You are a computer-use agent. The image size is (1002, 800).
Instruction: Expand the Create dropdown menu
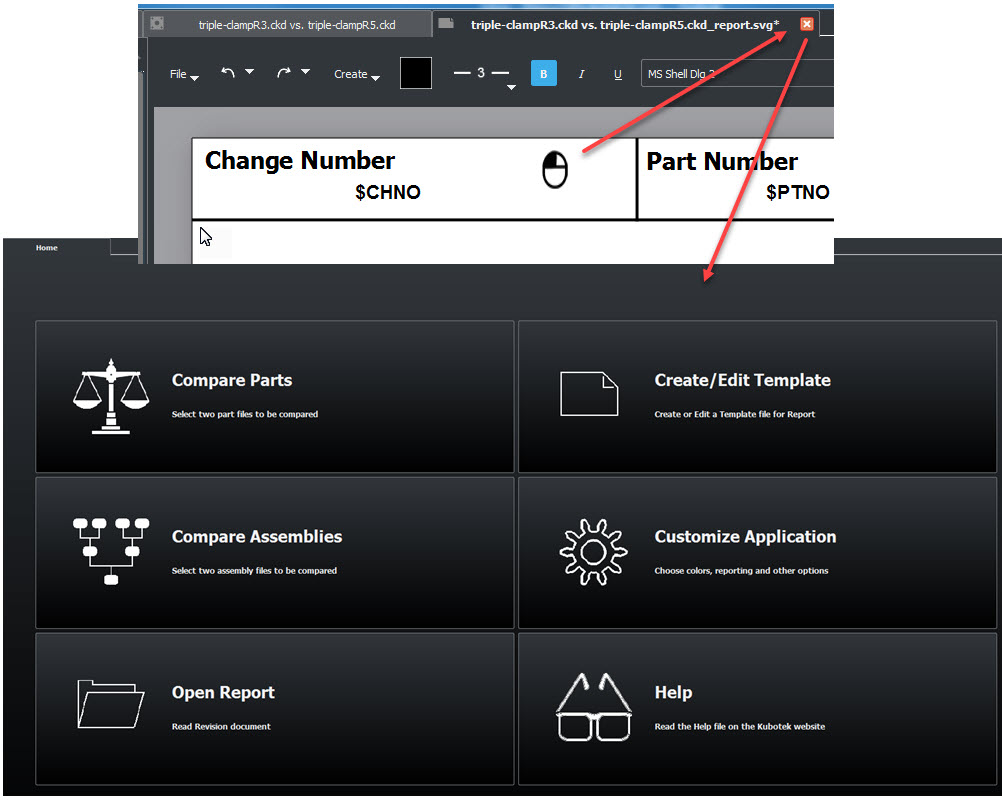356,75
